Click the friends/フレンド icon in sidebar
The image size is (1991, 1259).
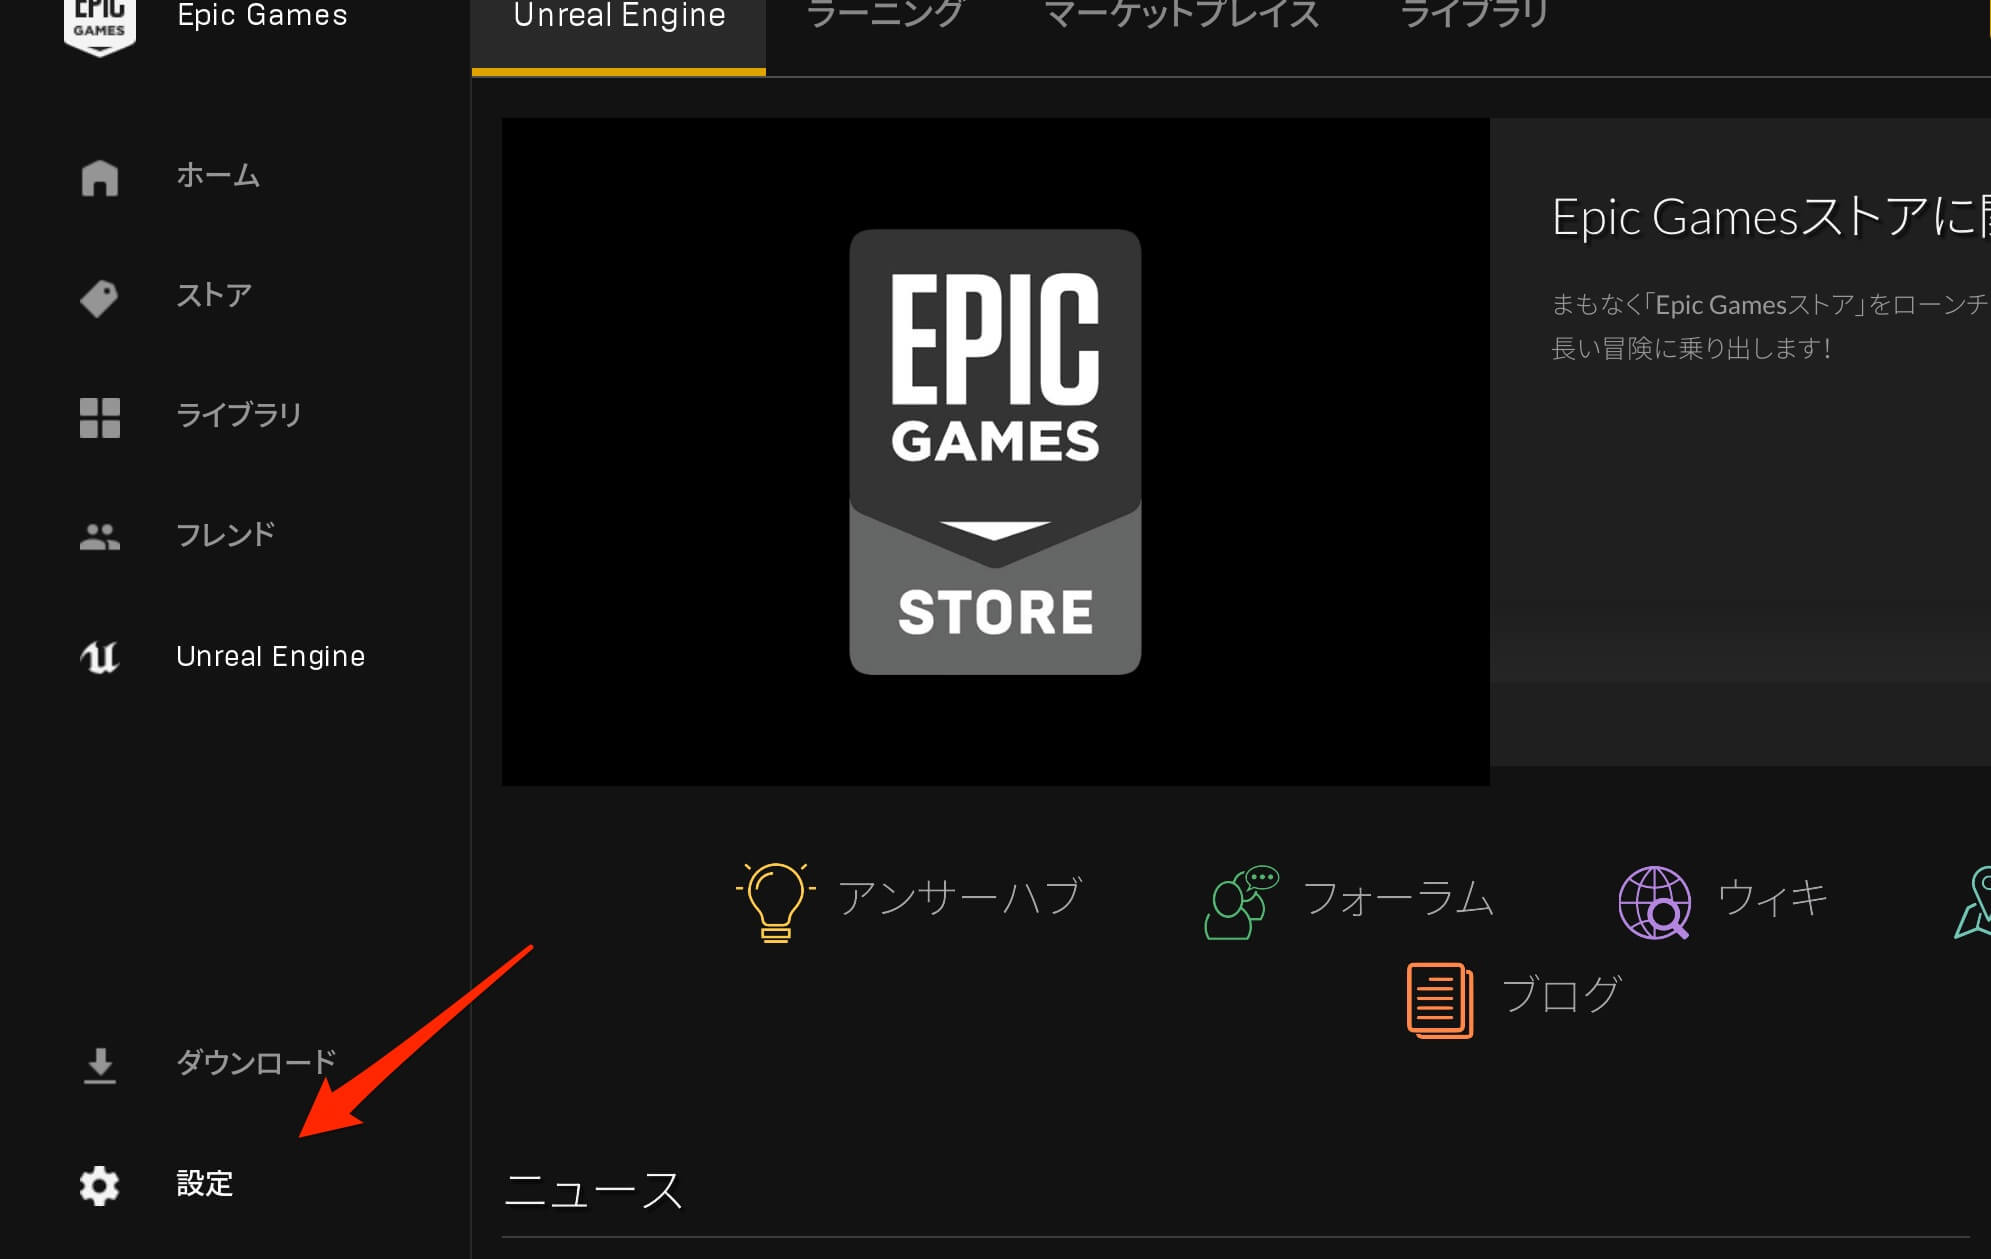pos(99,534)
